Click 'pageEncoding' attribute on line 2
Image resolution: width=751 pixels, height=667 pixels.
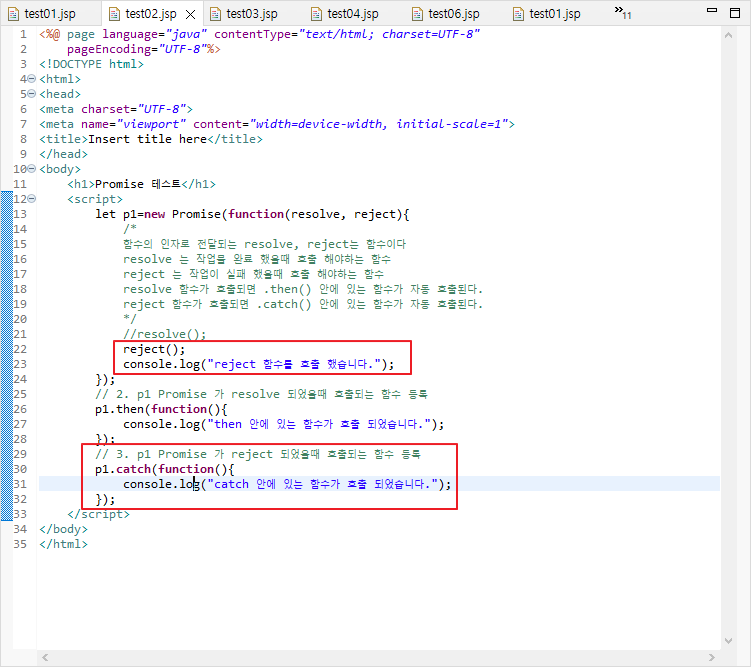[109, 49]
